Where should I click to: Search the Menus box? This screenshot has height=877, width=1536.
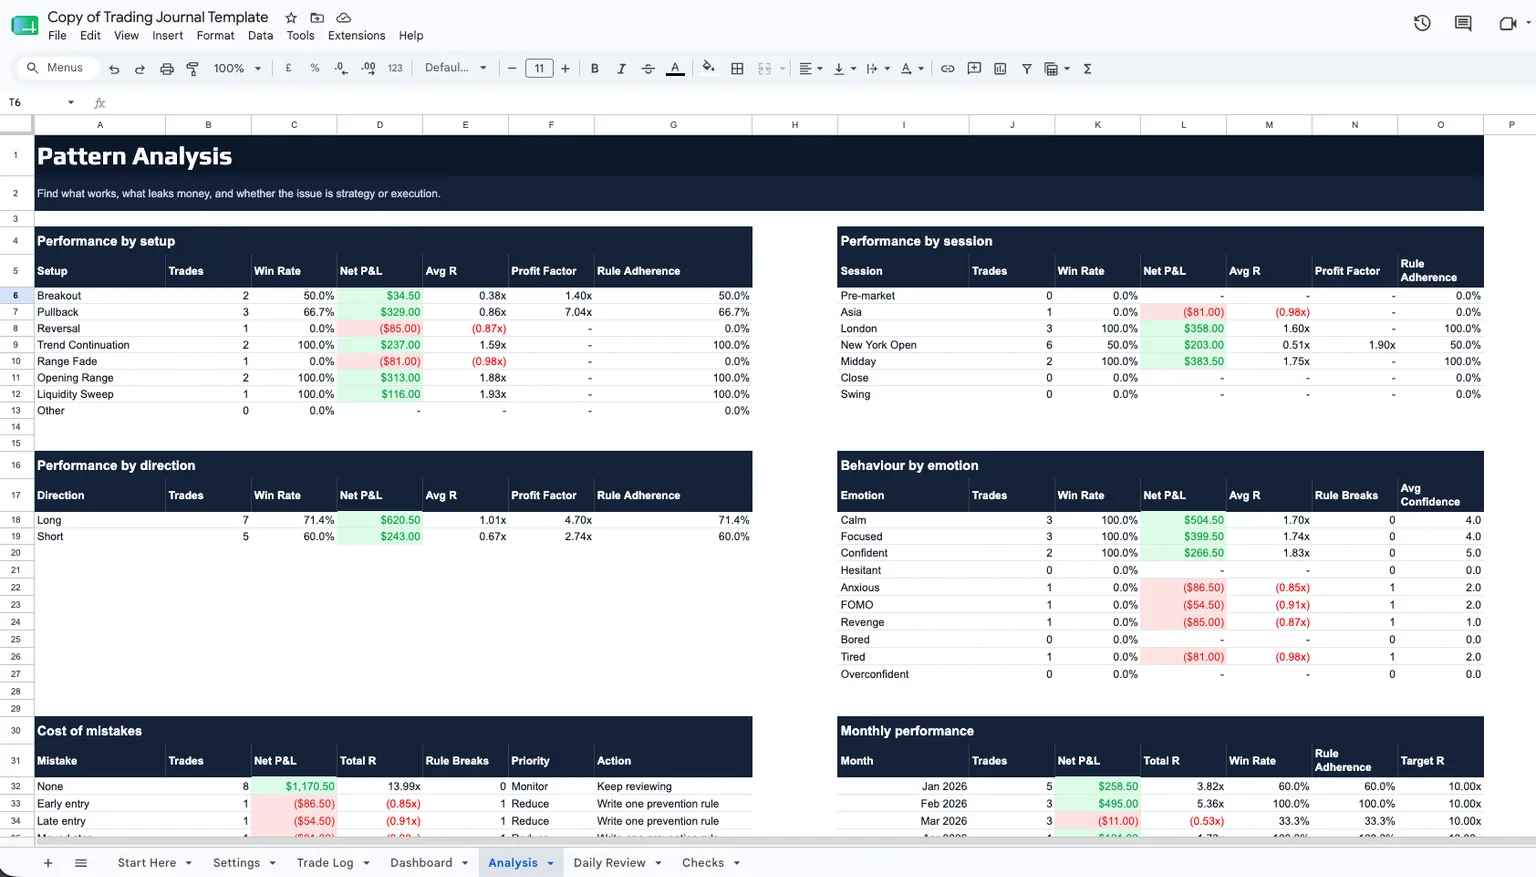56,68
